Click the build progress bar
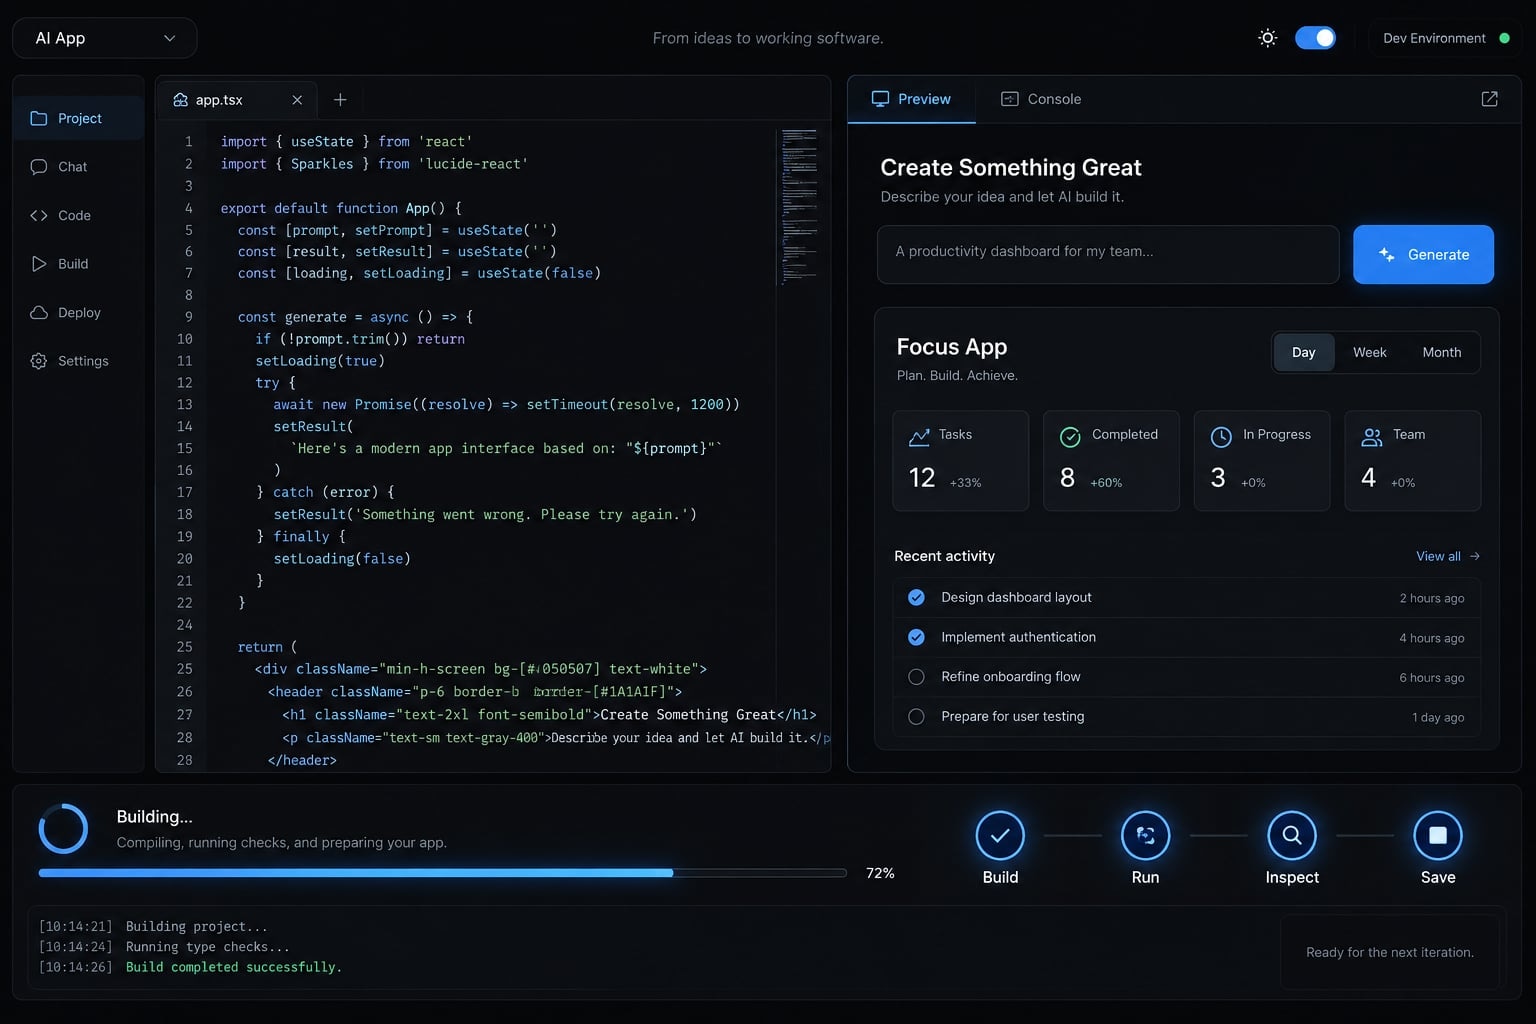 442,873
